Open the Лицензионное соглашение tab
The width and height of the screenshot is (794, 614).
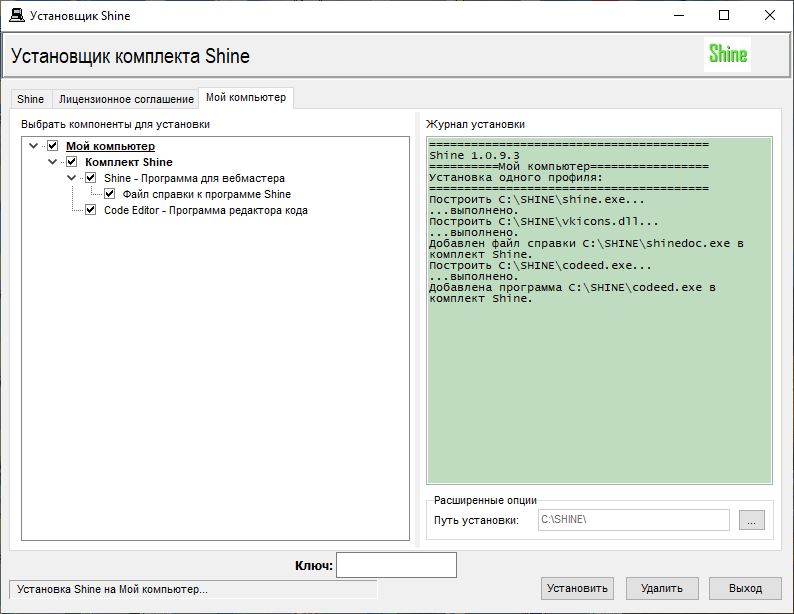tap(126, 99)
